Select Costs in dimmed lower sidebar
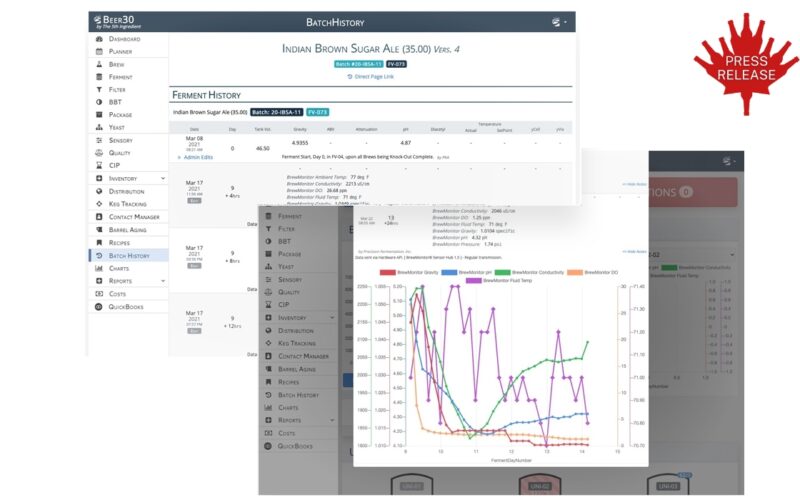The width and height of the screenshot is (800, 500). (x=287, y=433)
